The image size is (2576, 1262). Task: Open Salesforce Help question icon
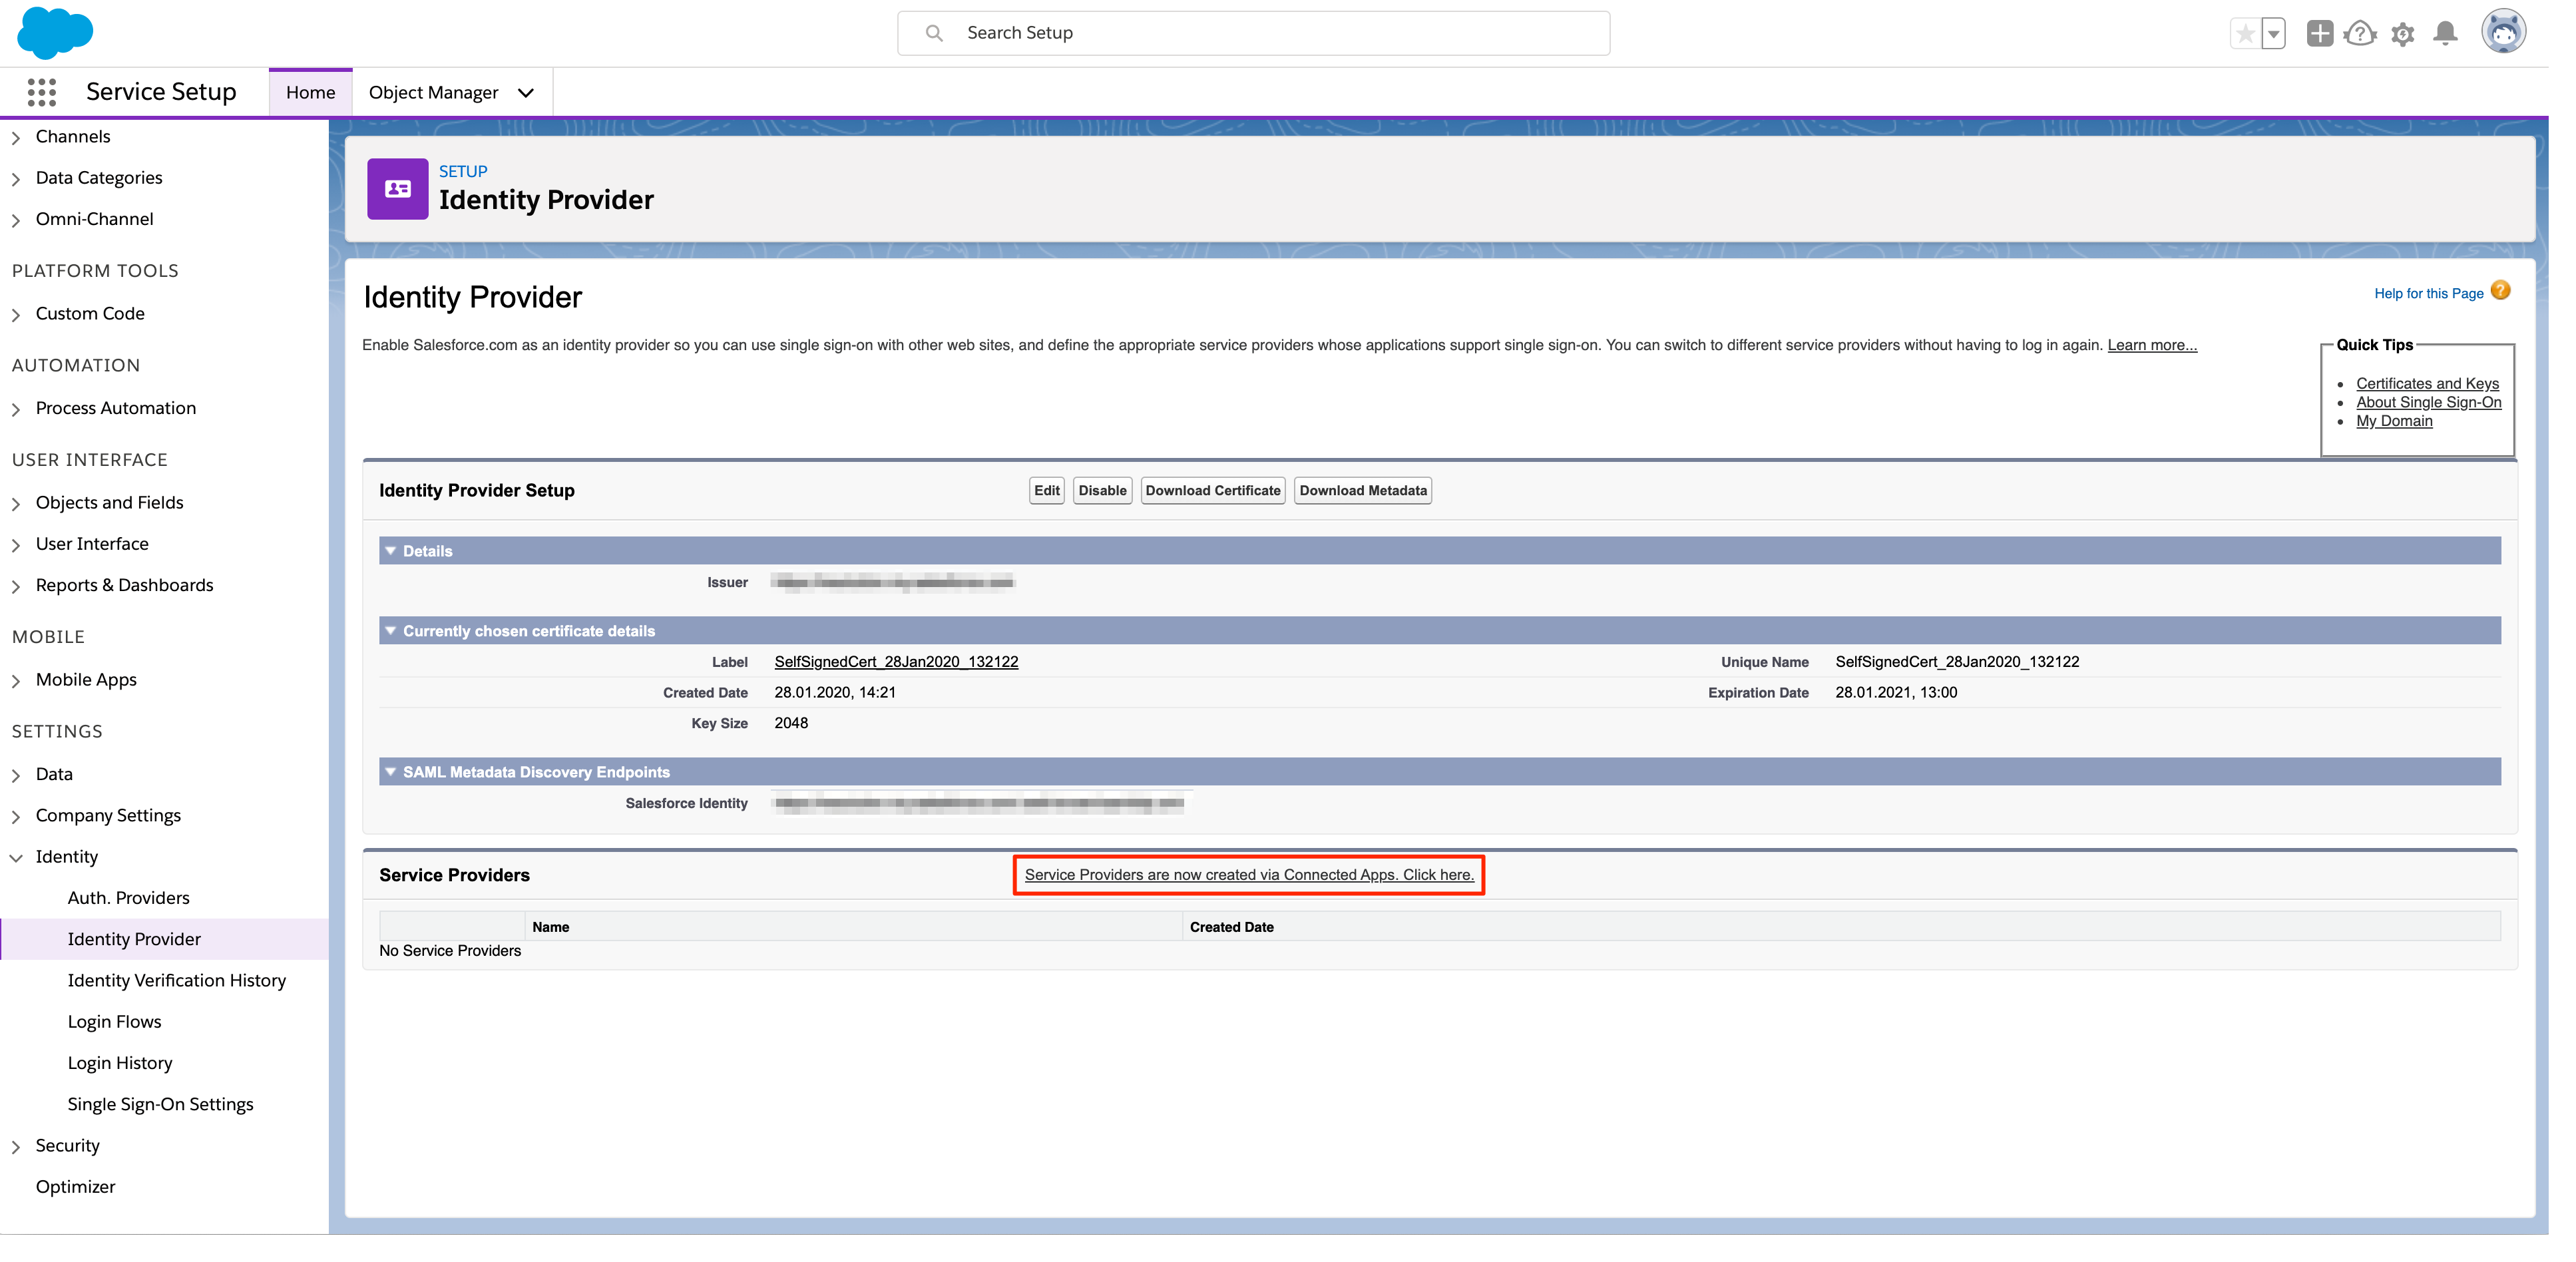(x=2360, y=34)
